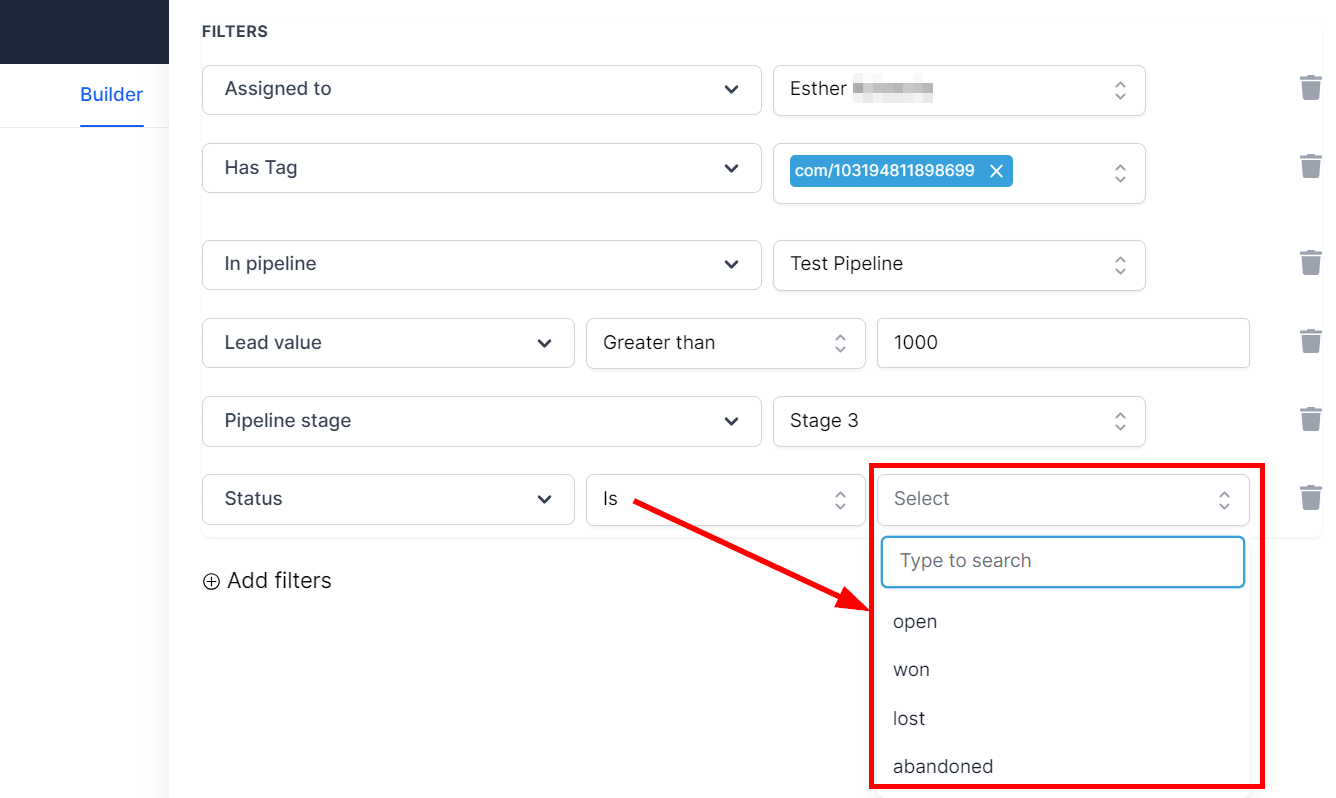The image size is (1336, 798).
Task: Choose the lost status option
Action: [x=909, y=719]
